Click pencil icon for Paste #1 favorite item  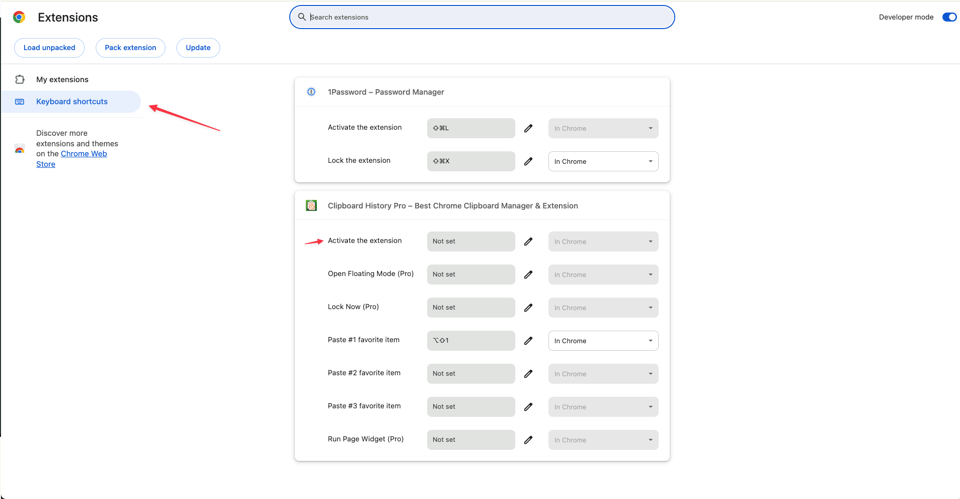[528, 341]
